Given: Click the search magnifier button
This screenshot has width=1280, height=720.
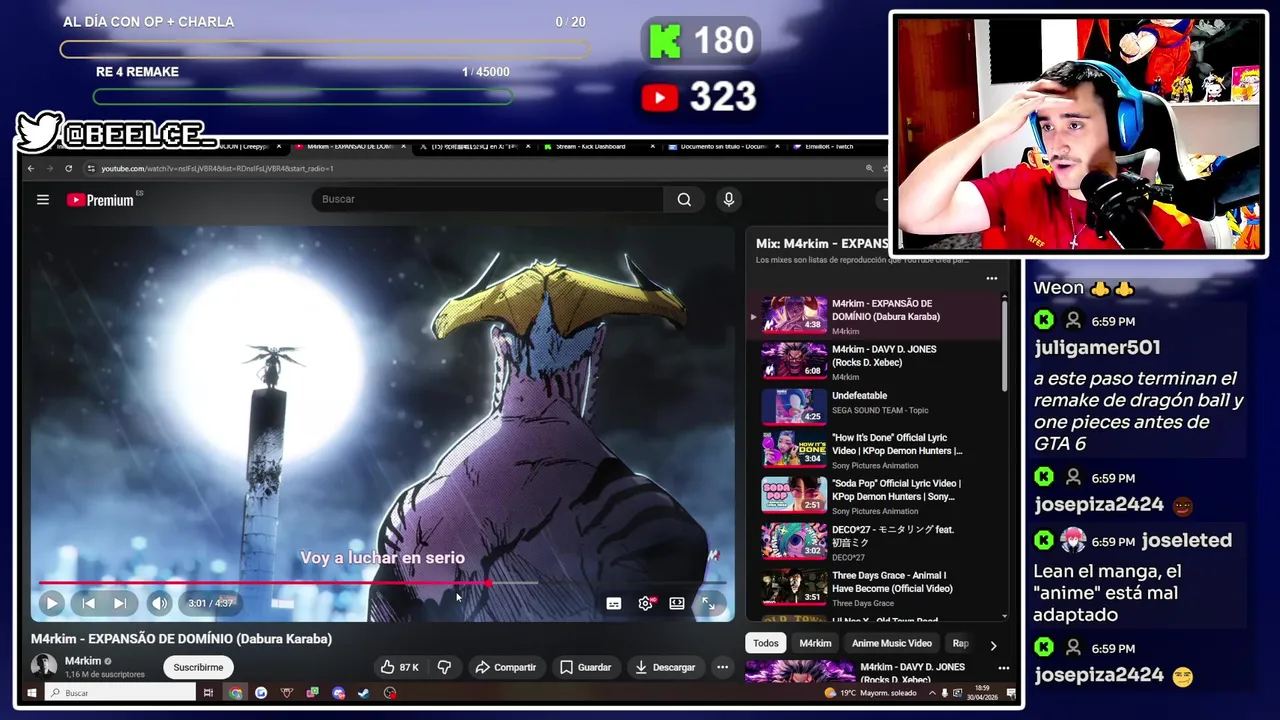Looking at the screenshot, I should click(x=684, y=199).
